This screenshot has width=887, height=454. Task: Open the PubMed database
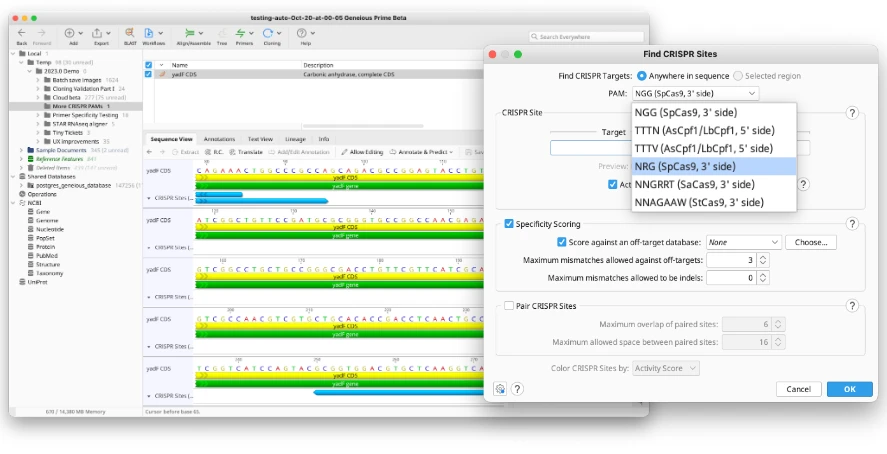coord(47,256)
